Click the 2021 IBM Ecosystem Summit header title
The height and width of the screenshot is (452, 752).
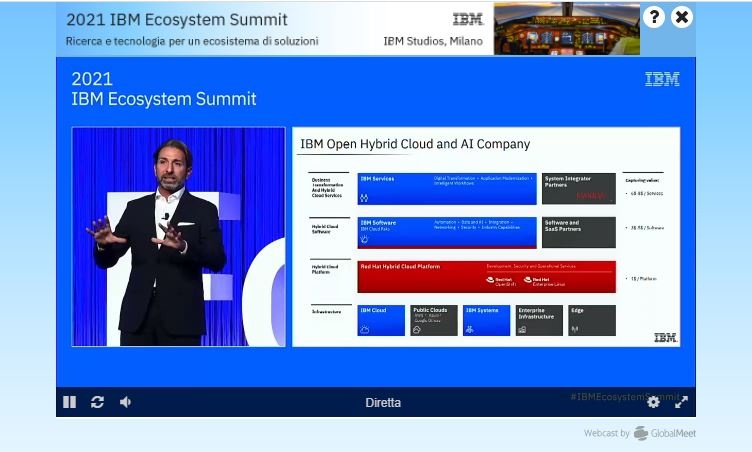[177, 20]
